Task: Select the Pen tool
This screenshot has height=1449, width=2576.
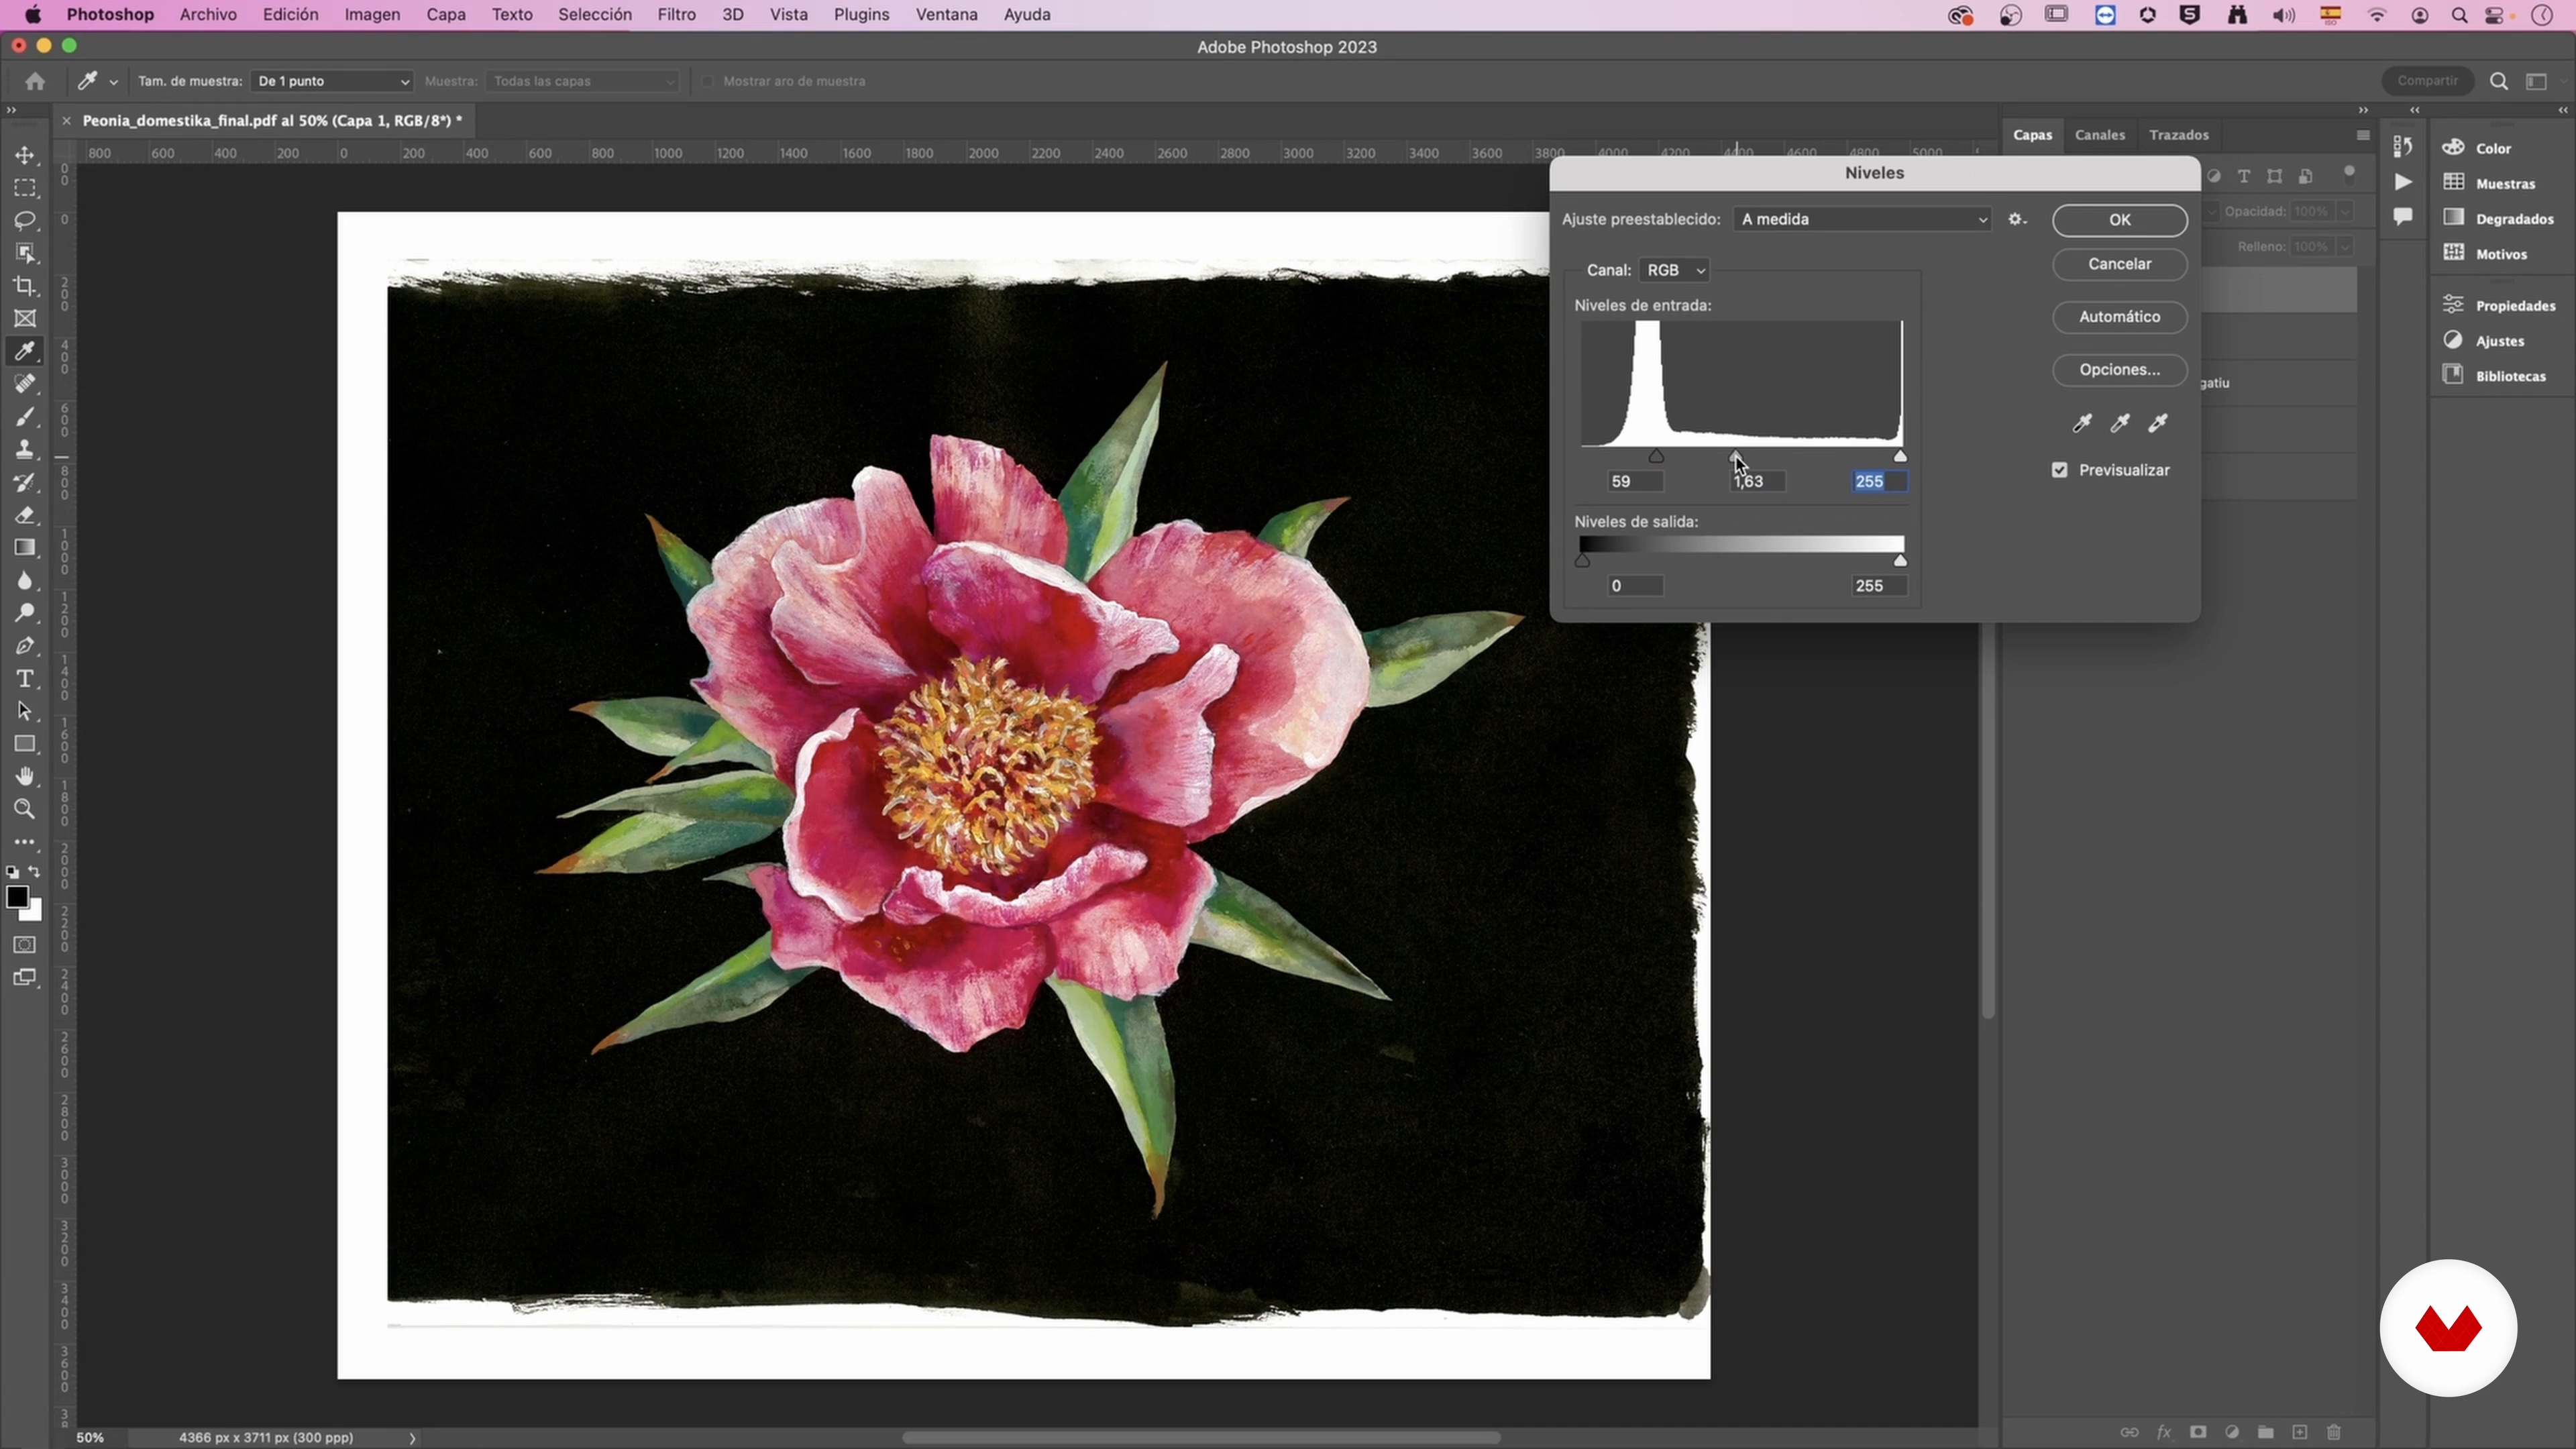Action: tap(25, 646)
